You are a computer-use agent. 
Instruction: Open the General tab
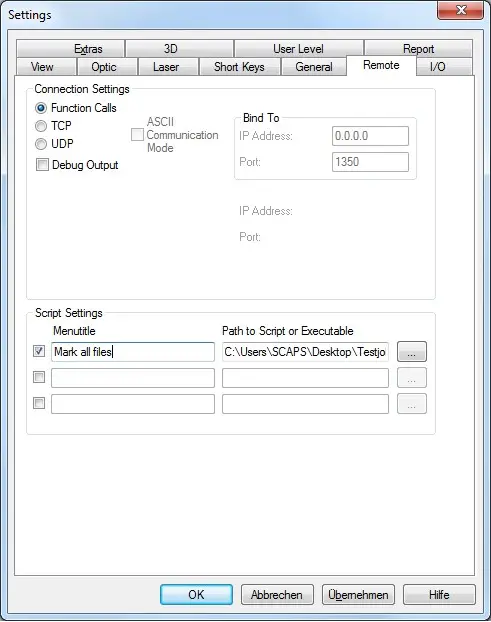click(x=313, y=67)
